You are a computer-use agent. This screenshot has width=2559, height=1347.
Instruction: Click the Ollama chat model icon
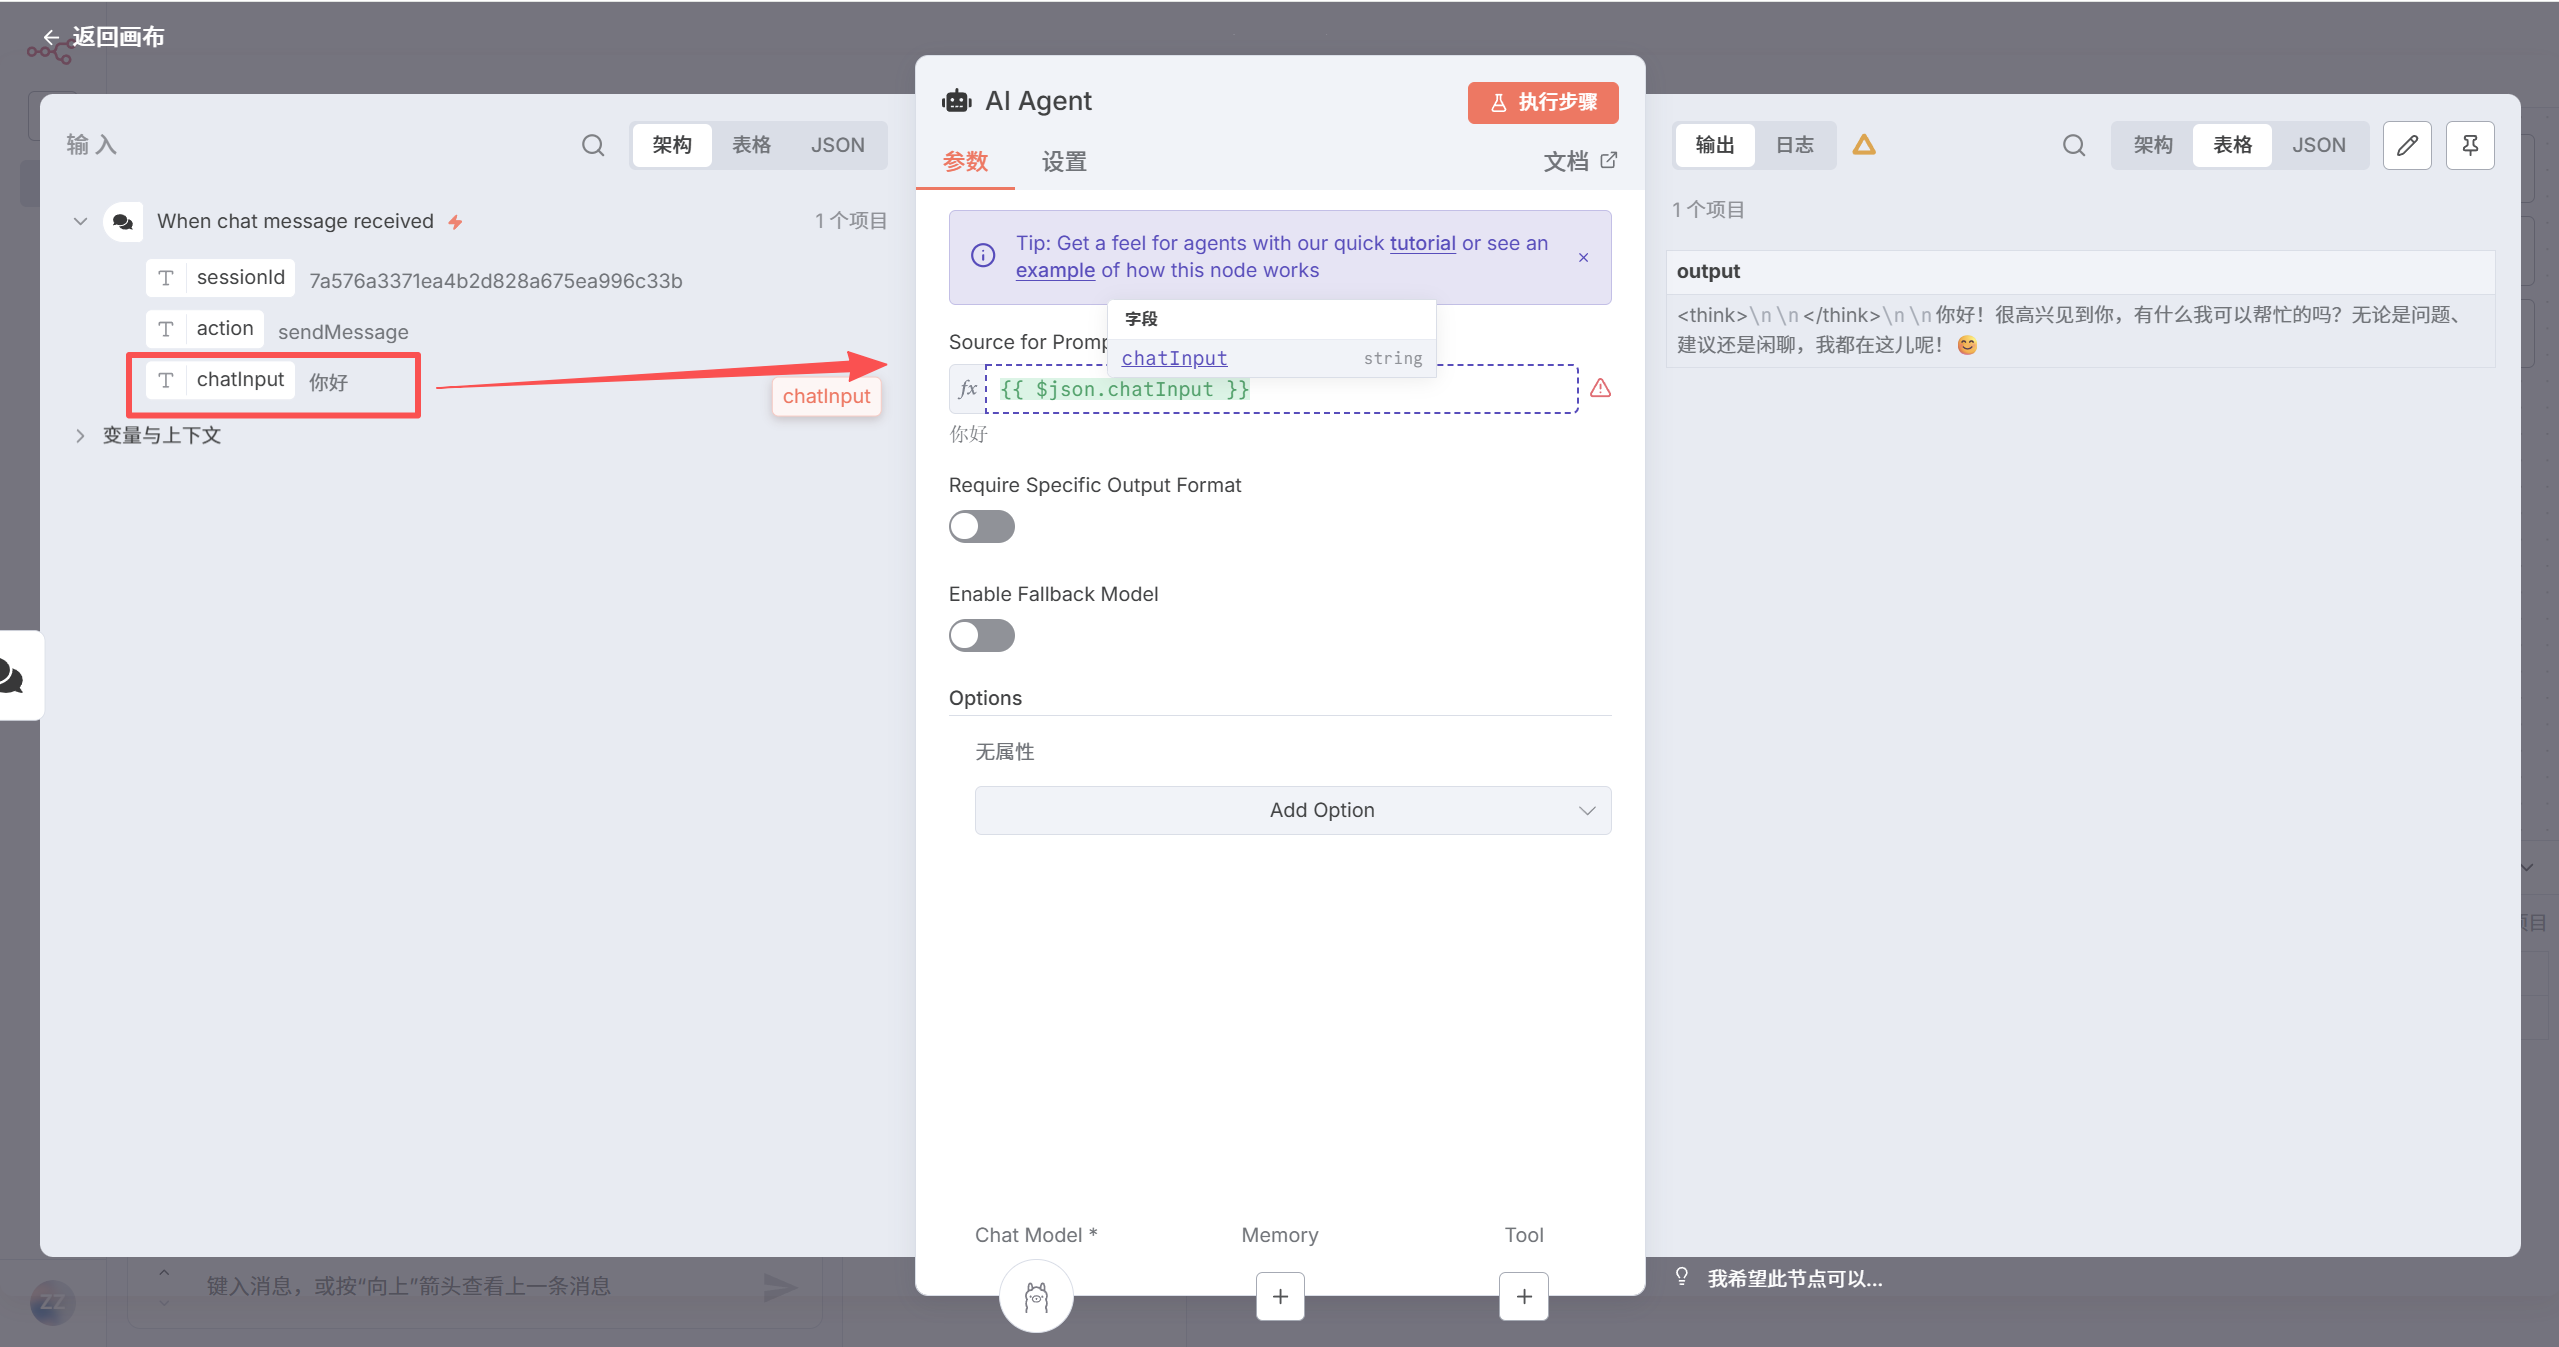point(1036,1296)
